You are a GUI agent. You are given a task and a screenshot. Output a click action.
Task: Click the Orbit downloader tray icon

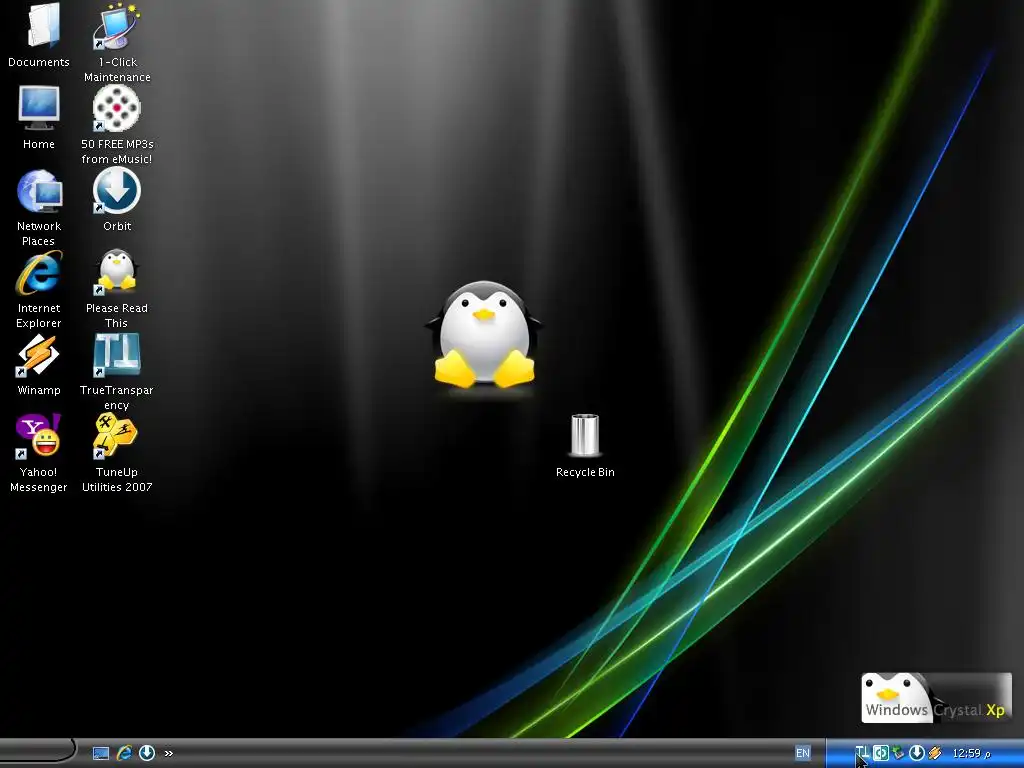click(x=917, y=753)
